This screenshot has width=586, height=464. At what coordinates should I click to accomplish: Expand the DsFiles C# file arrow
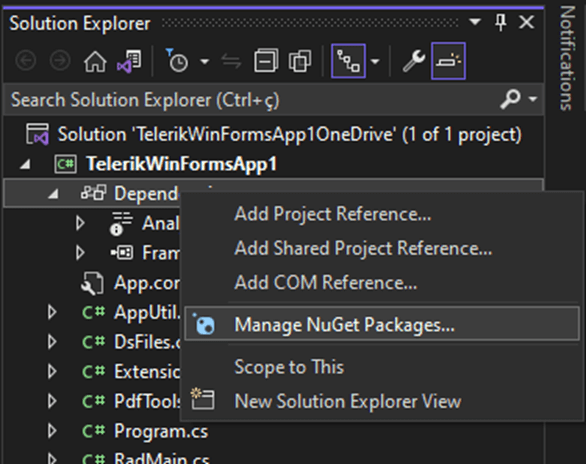(x=52, y=342)
